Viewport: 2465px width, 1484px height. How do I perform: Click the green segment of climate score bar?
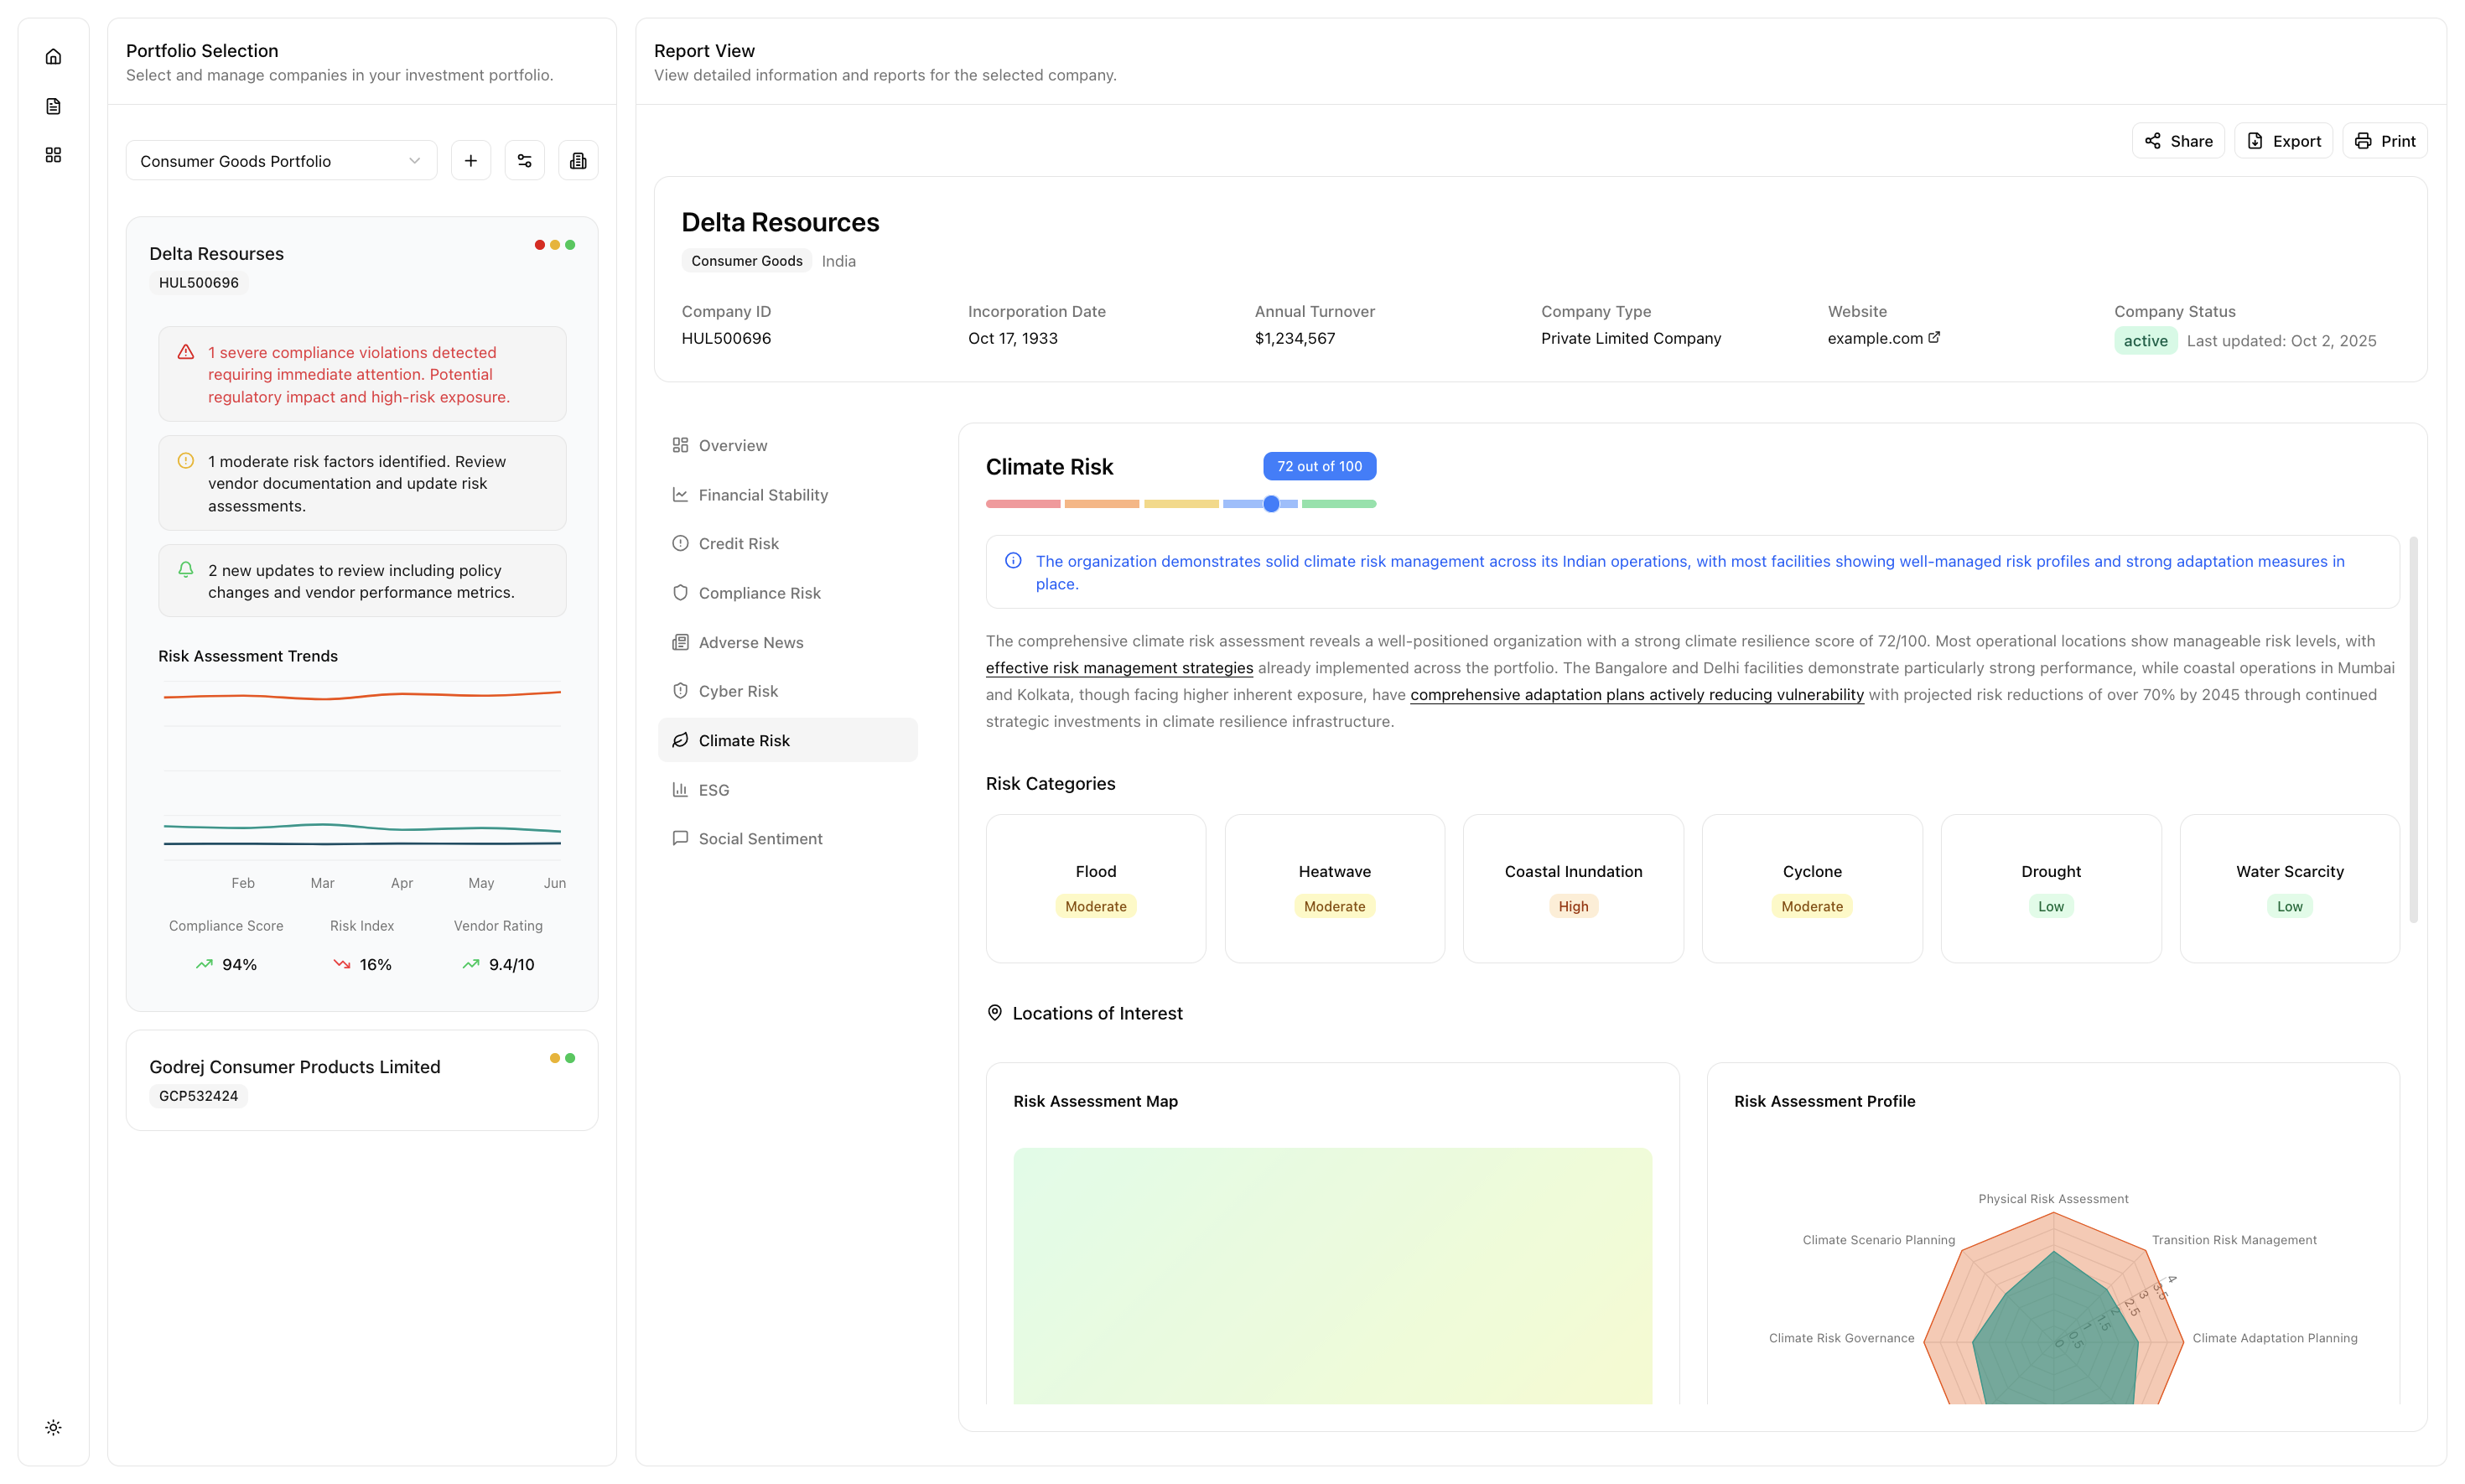(x=1338, y=504)
